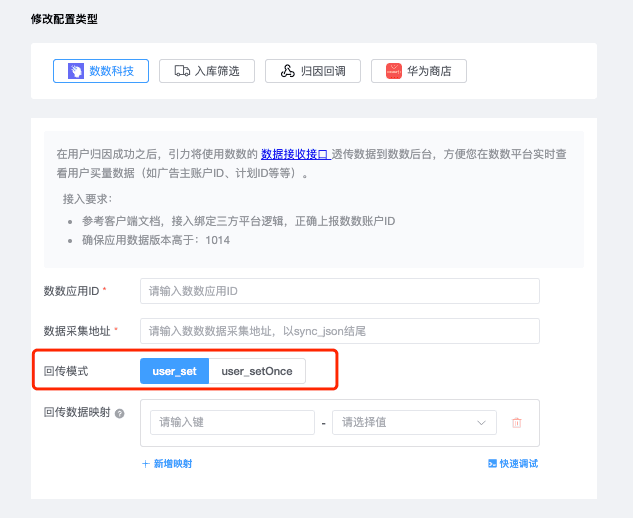
Task: Select the 数数科技 configuration tab
Action: (101, 71)
